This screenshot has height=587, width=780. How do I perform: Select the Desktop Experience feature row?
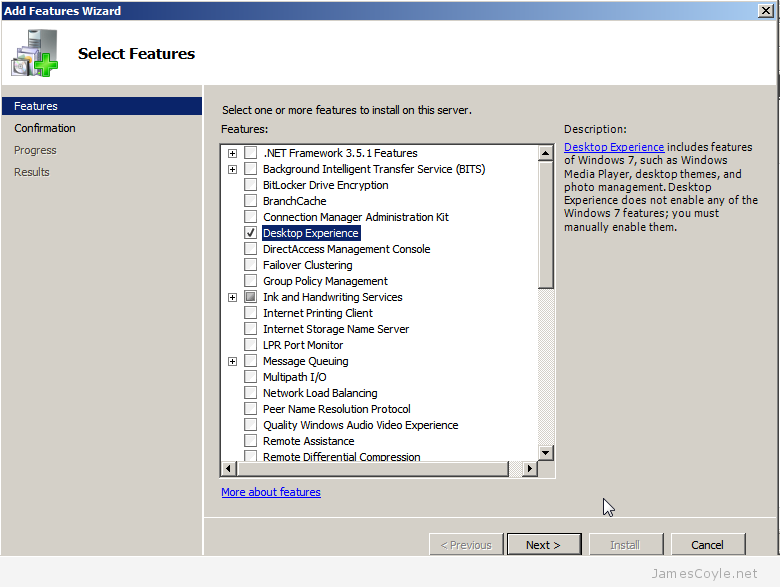click(x=311, y=233)
